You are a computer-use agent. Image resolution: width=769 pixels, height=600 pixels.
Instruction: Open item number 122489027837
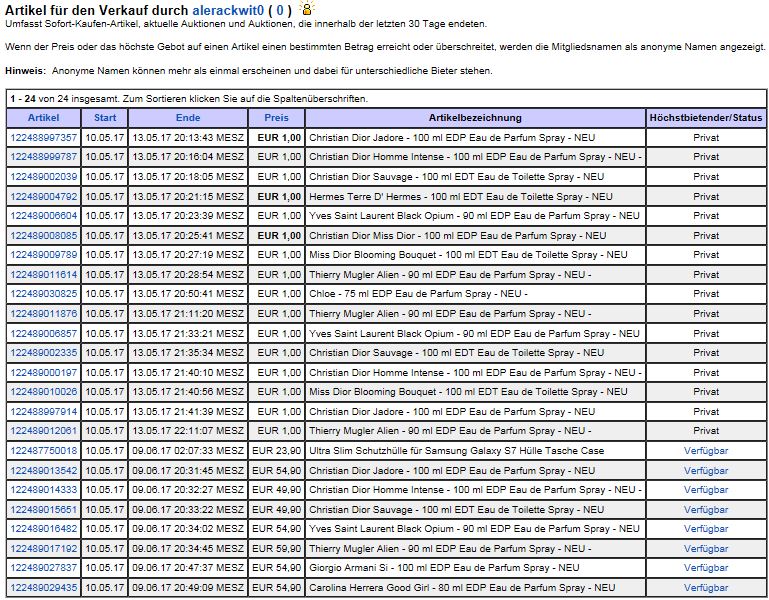click(x=44, y=568)
